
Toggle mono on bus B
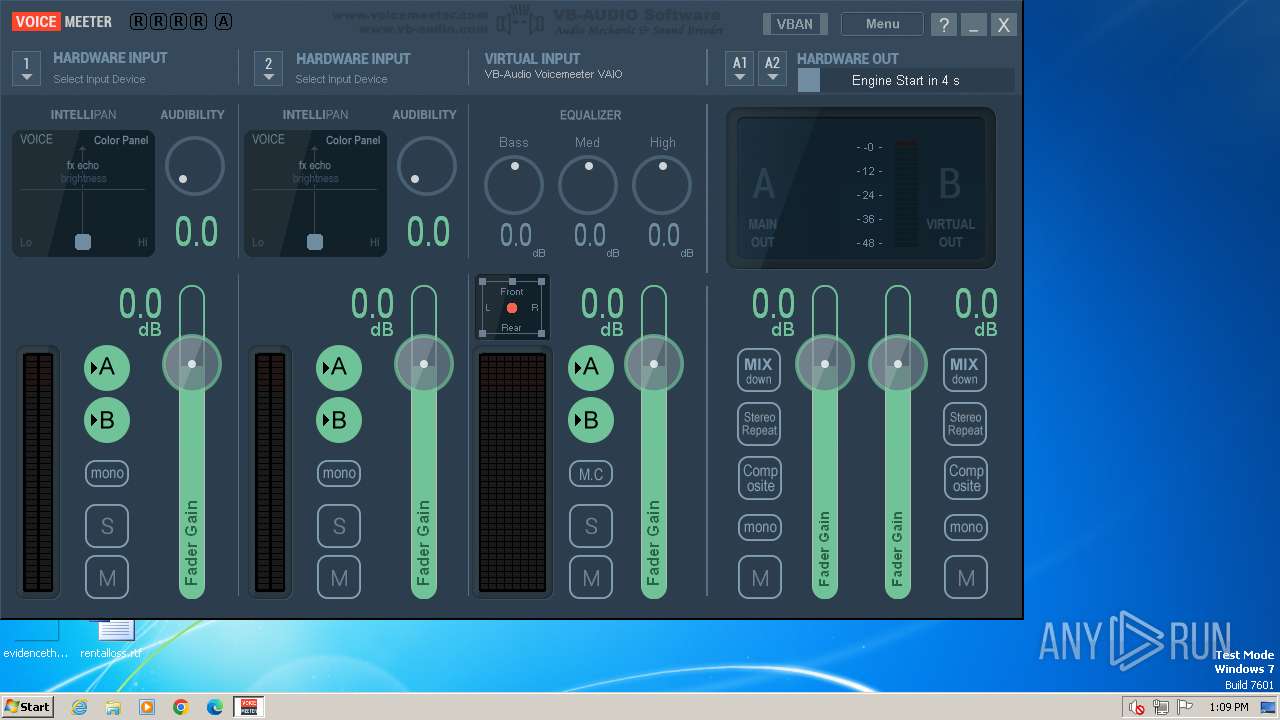pos(966,527)
